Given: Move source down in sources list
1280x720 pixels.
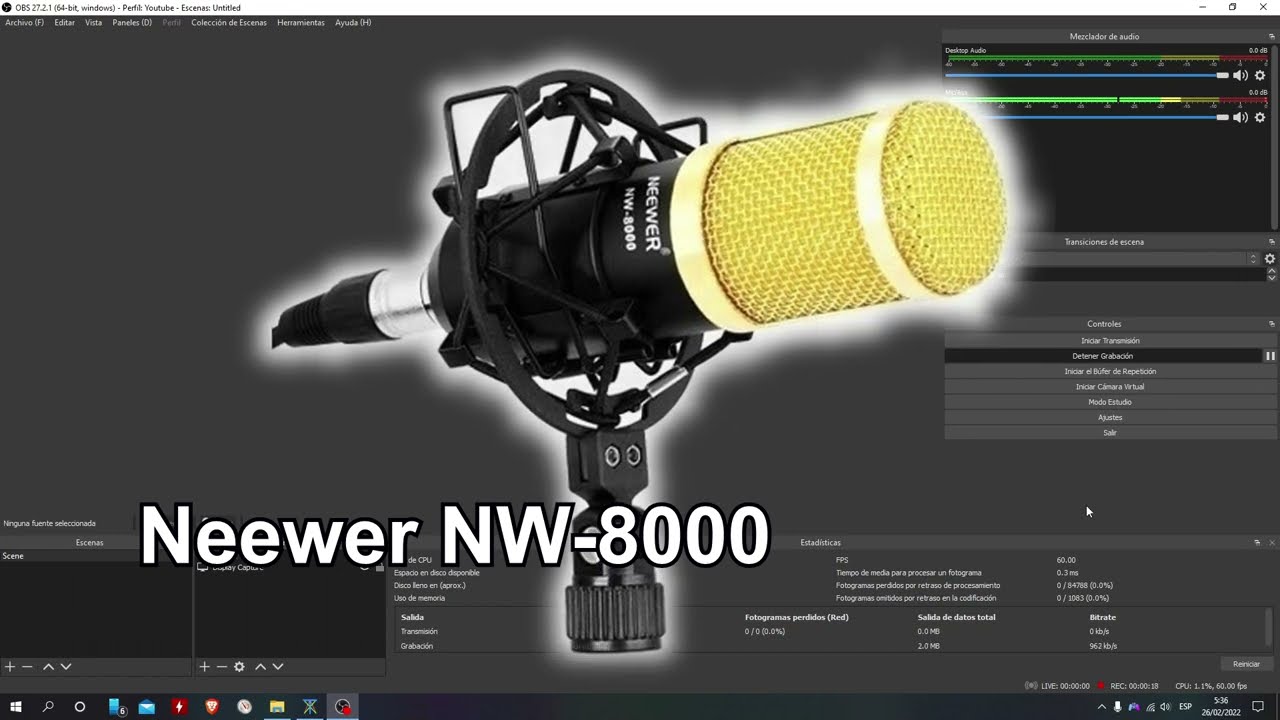Looking at the screenshot, I should [x=278, y=666].
